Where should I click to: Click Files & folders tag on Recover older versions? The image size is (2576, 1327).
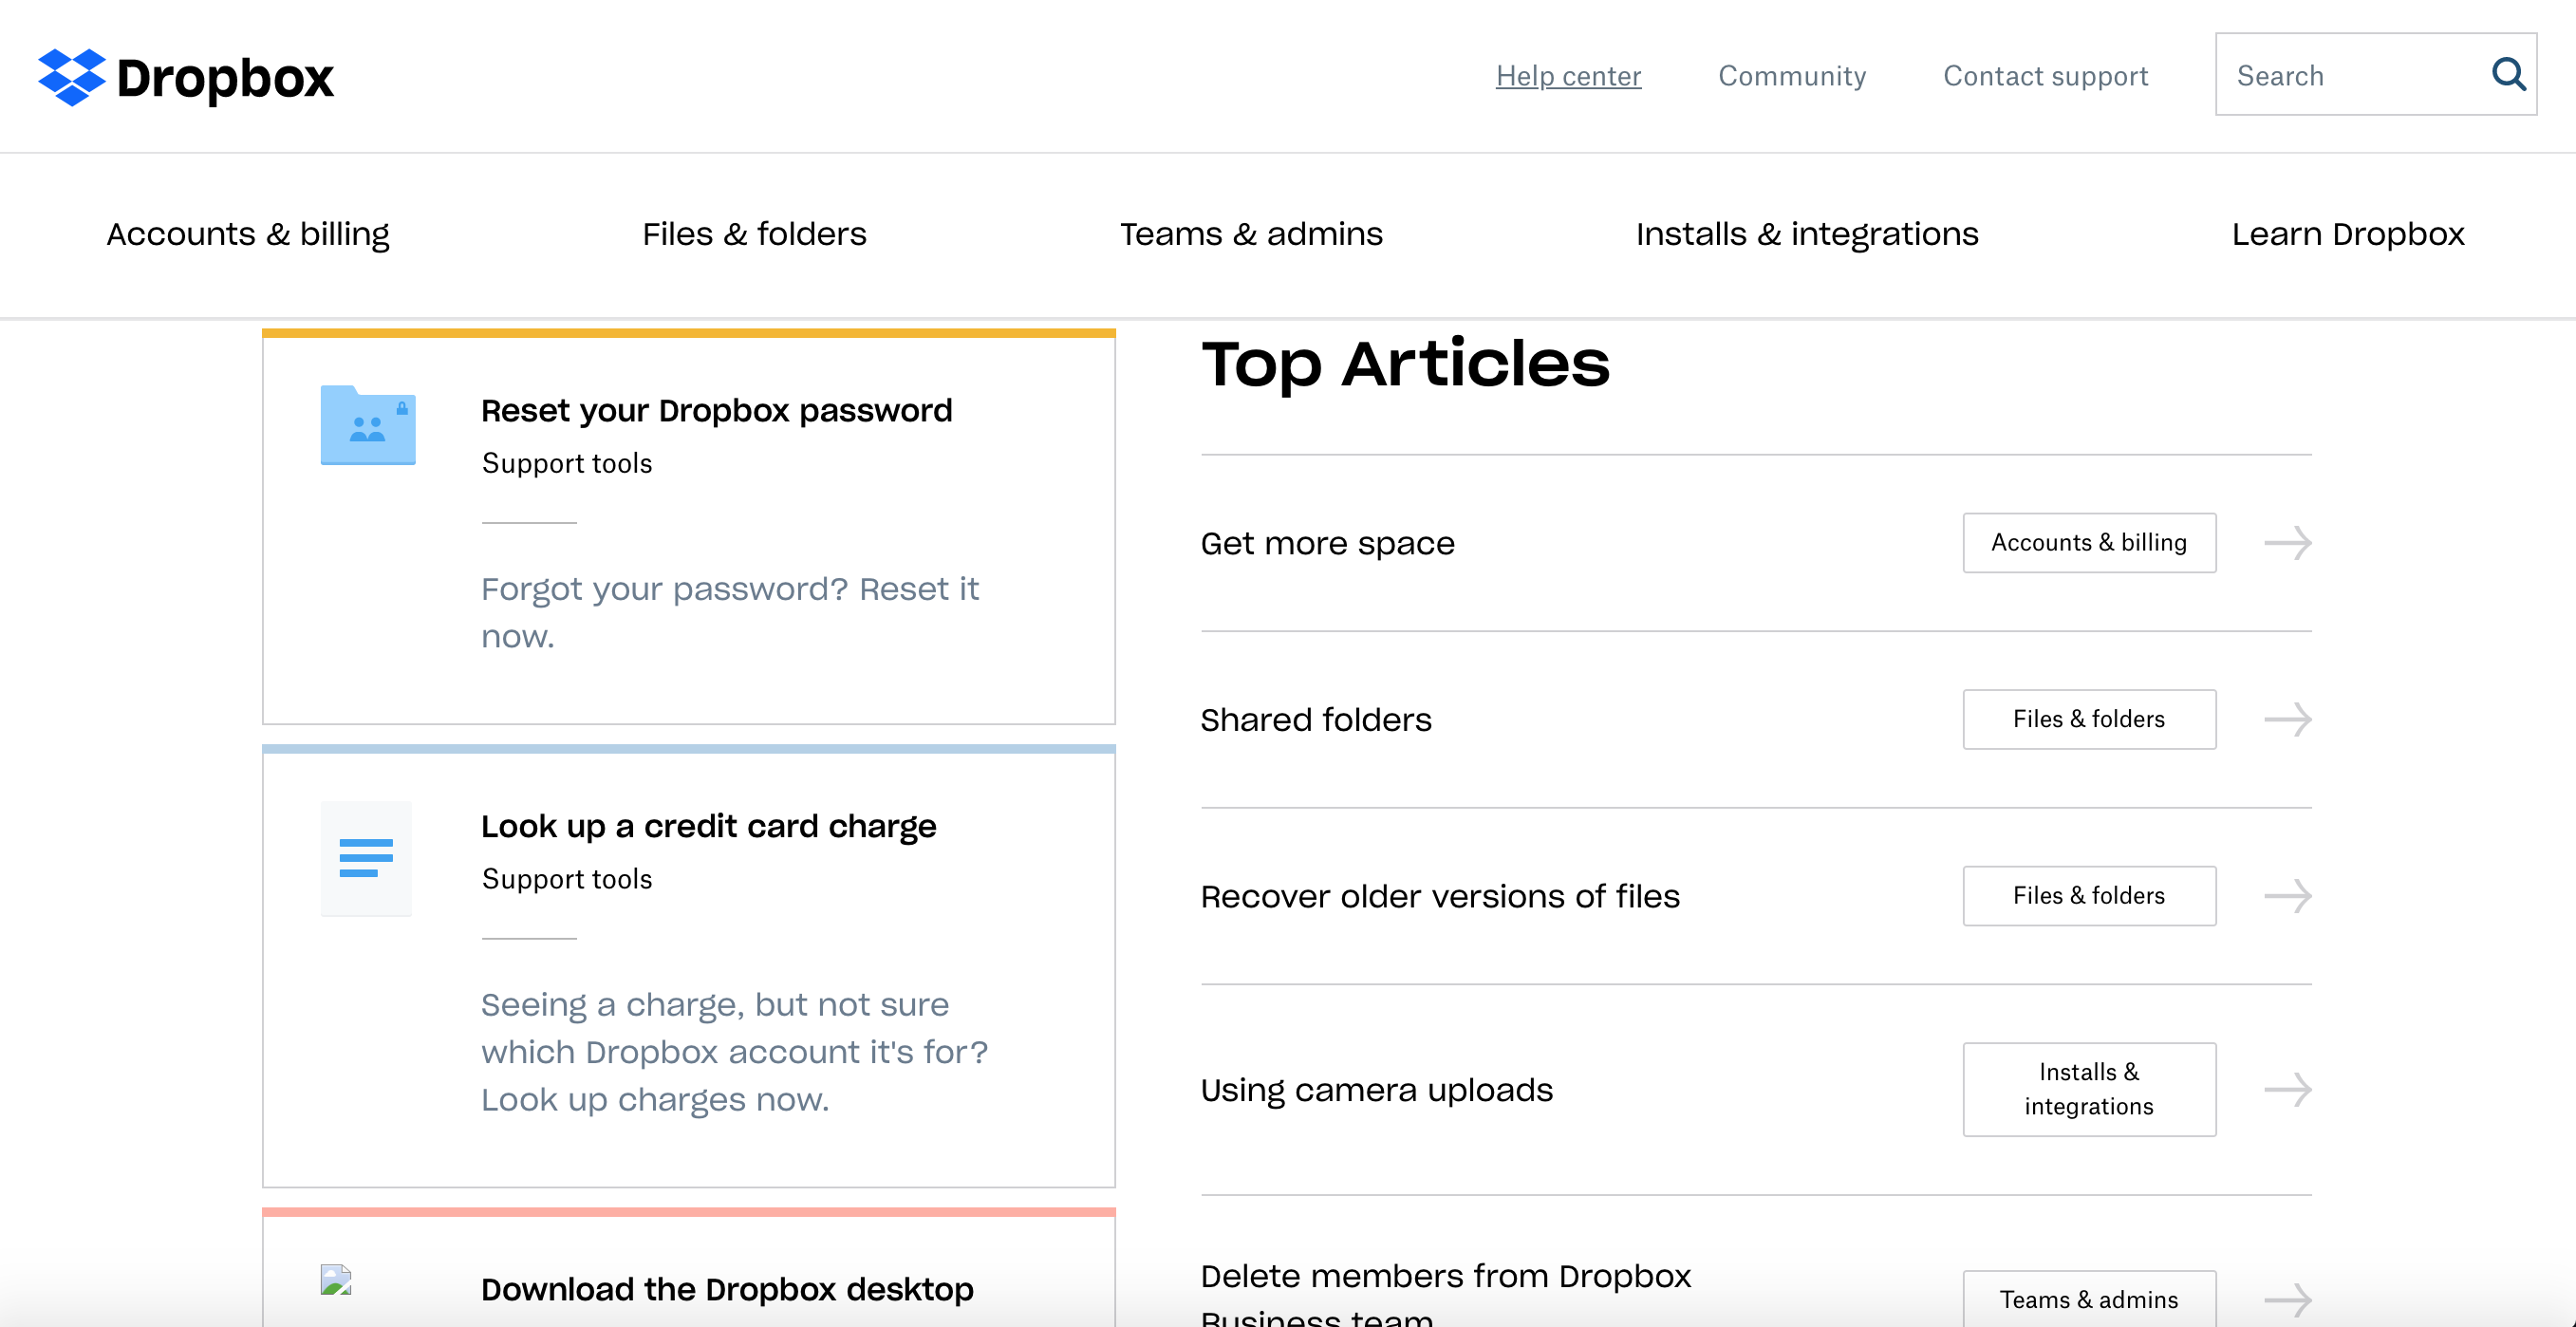click(x=2089, y=896)
